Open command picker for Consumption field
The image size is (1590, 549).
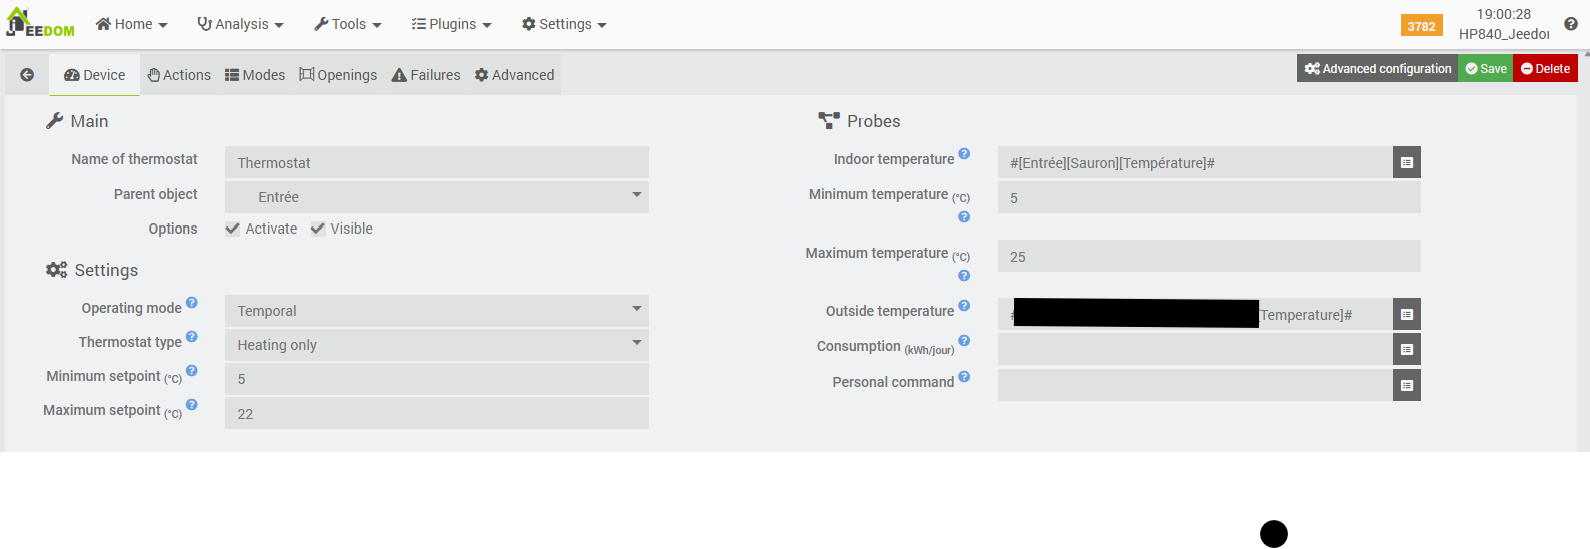[x=1406, y=349]
